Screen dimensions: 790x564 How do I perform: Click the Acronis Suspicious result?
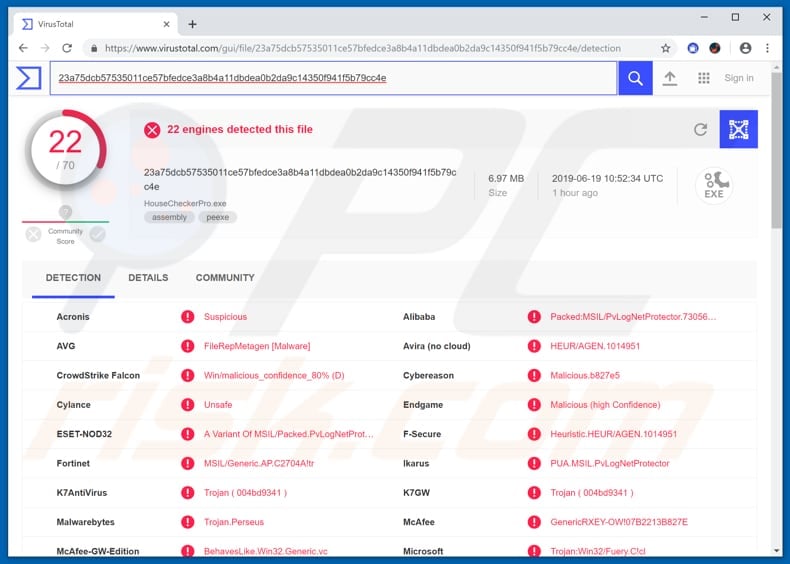(x=225, y=317)
